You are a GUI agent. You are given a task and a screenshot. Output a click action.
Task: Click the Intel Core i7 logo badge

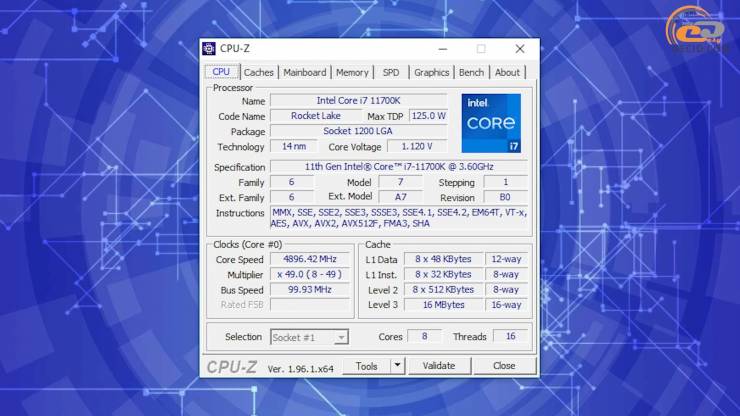click(491, 123)
